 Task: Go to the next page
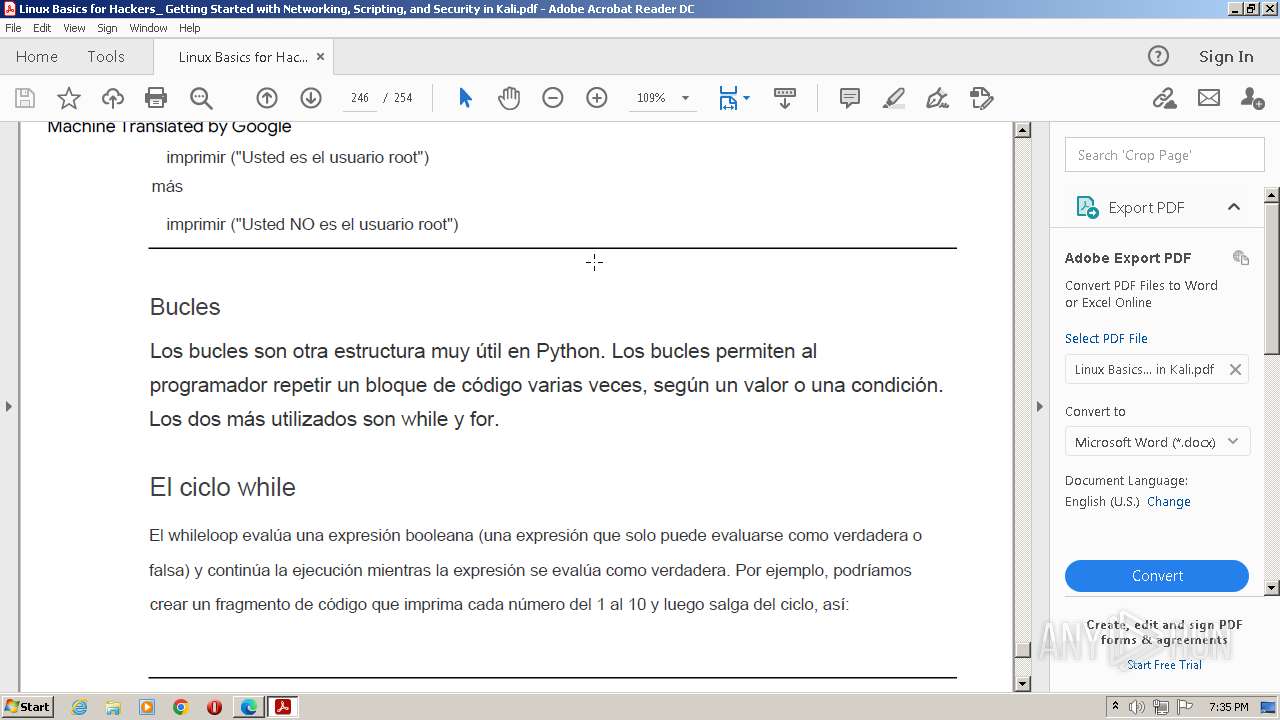311,98
